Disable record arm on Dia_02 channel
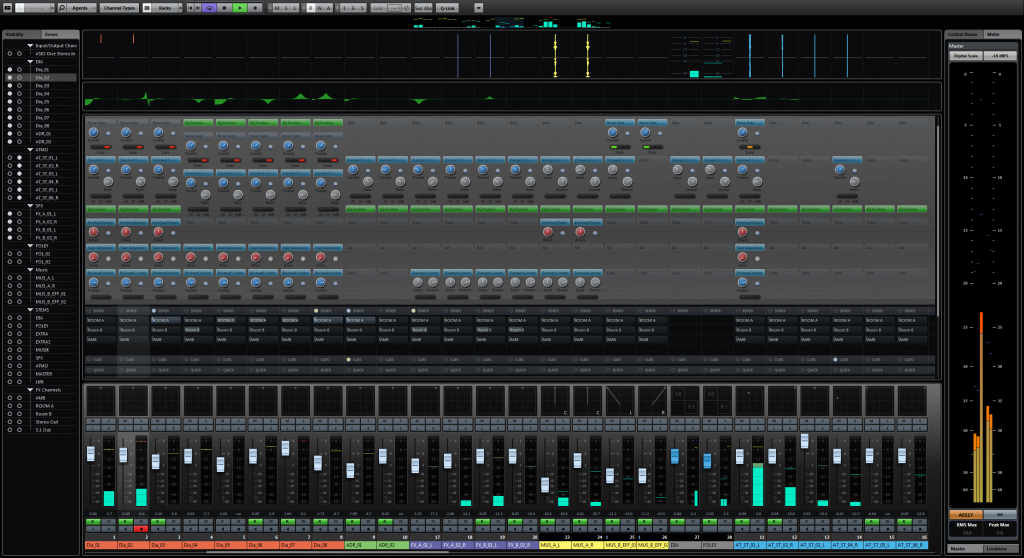 tap(140, 527)
